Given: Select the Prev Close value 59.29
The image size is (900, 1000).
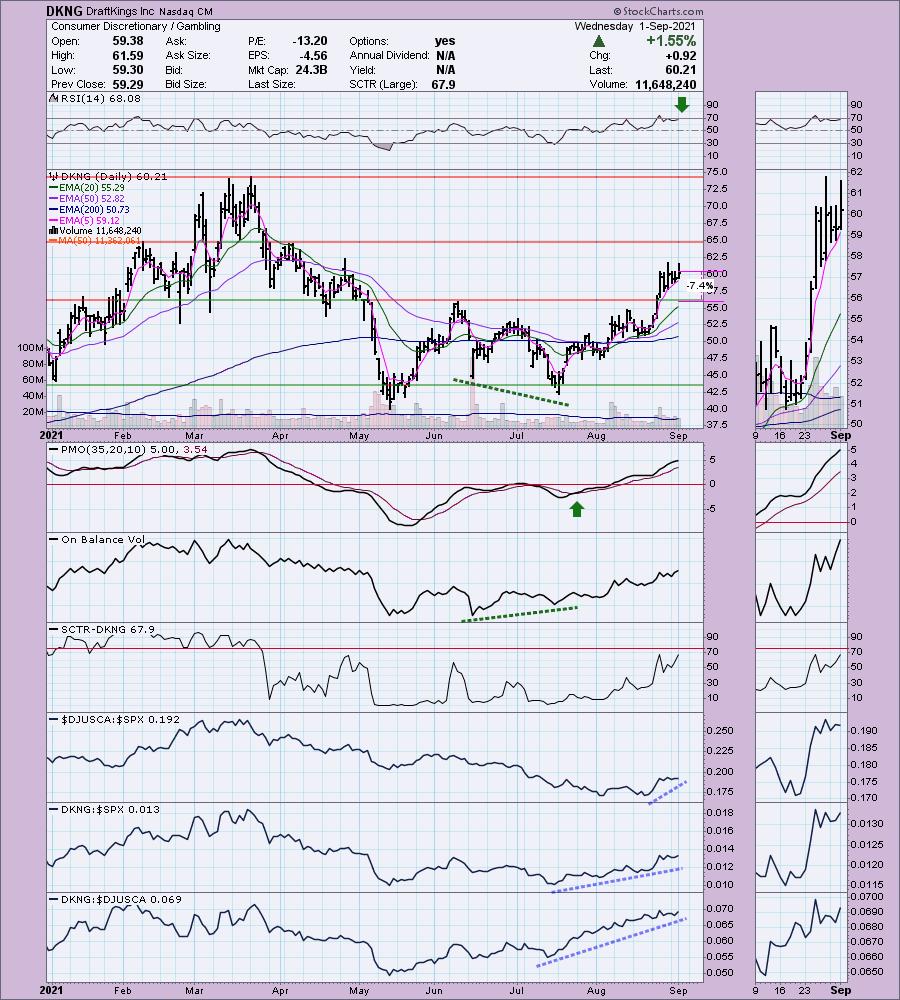Looking at the screenshot, I should coord(128,85).
